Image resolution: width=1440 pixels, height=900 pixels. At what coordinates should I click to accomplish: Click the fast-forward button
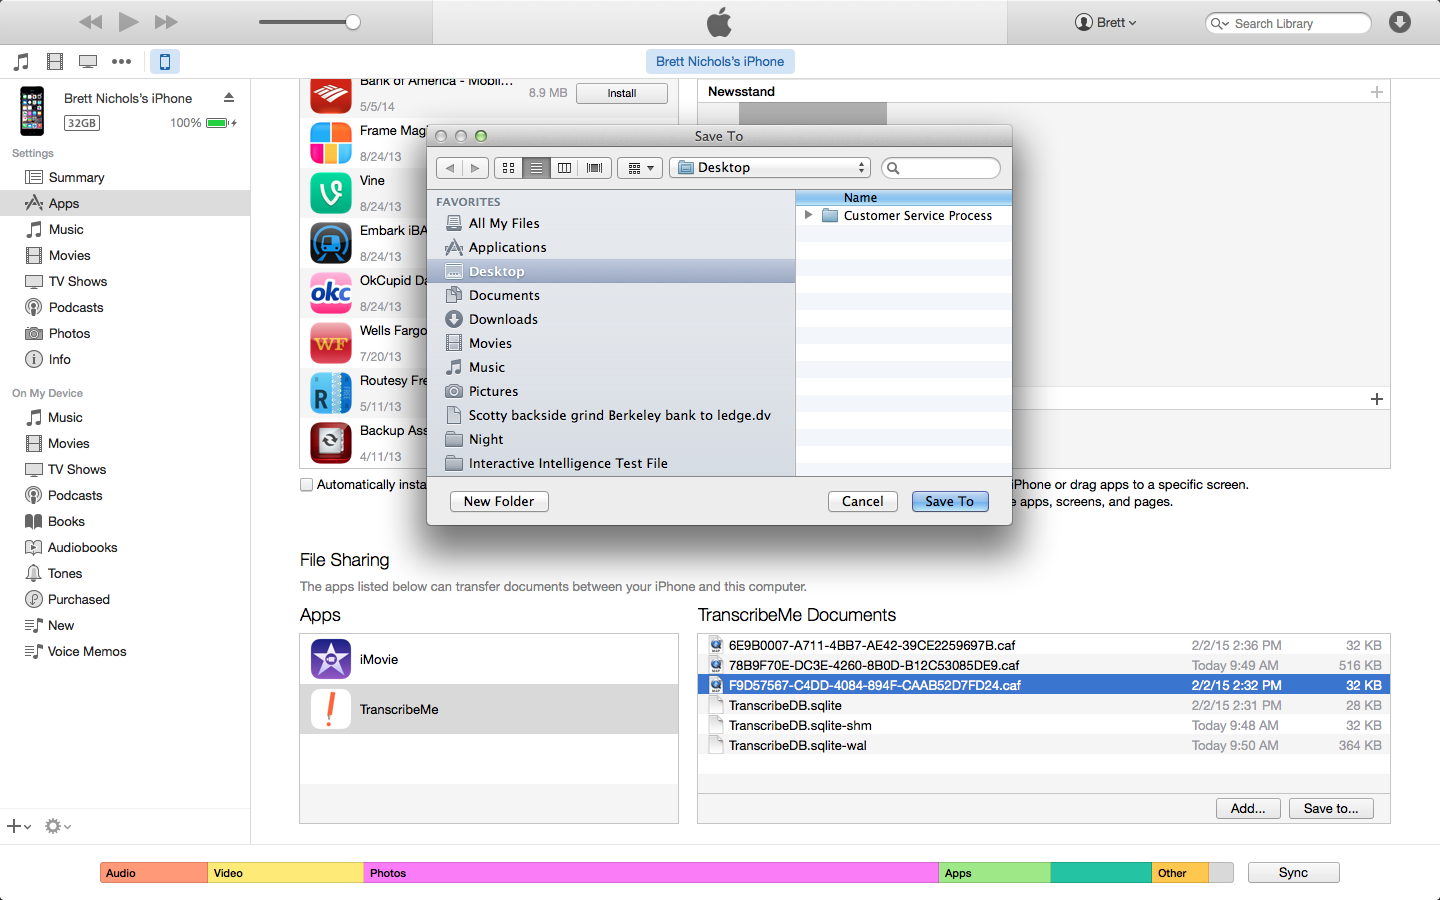[x=166, y=22]
